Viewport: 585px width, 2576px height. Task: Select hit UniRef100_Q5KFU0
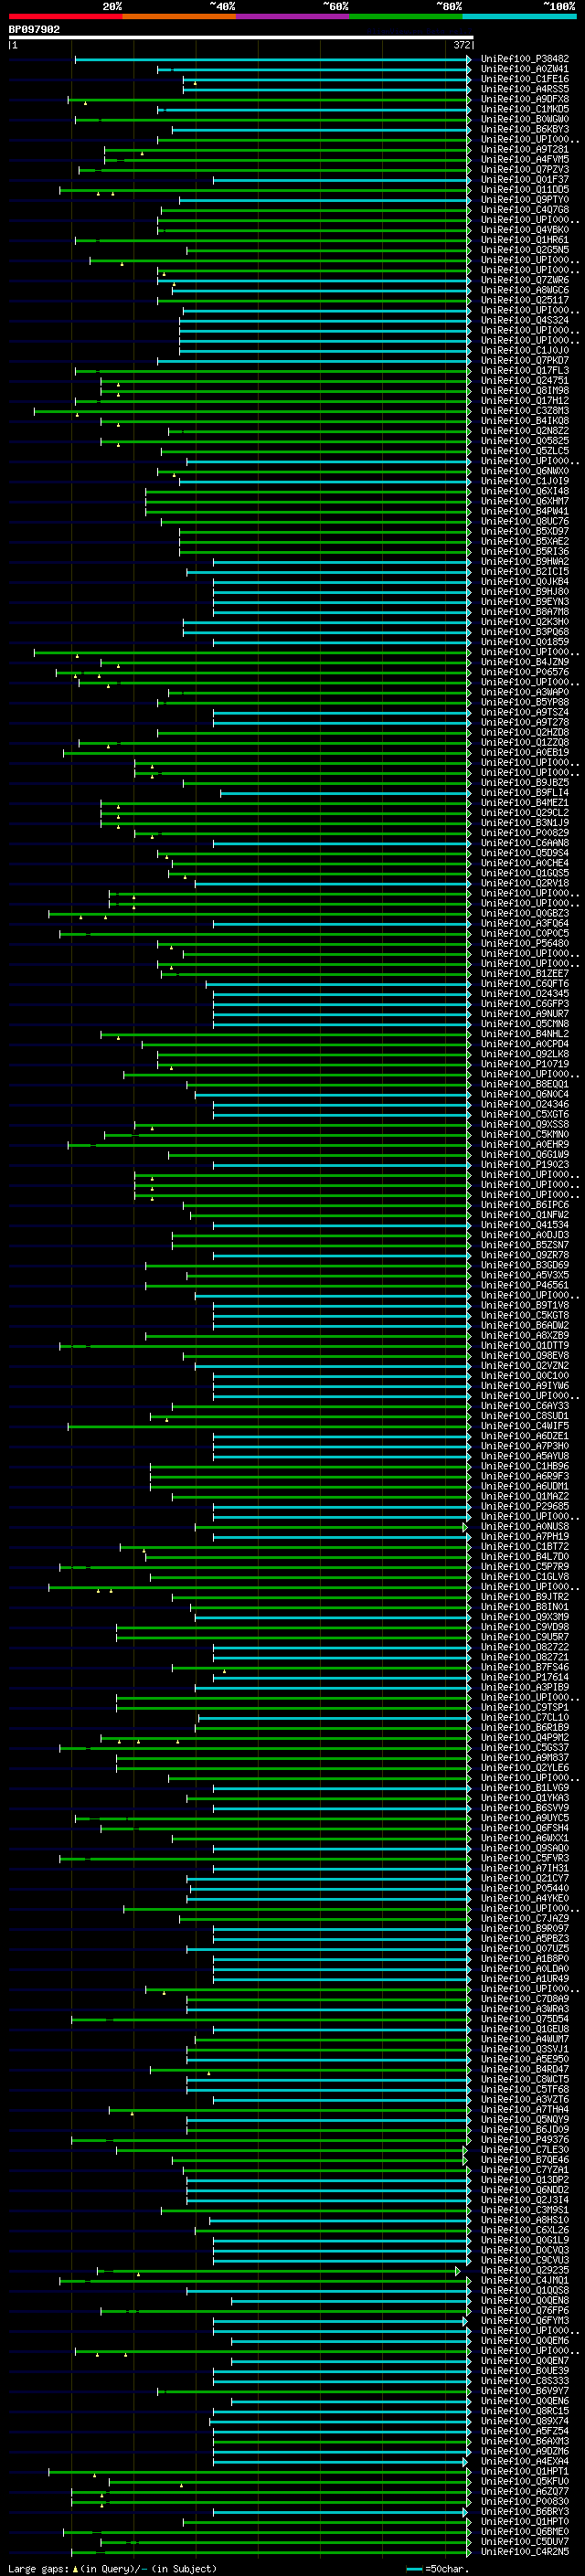[524, 2482]
